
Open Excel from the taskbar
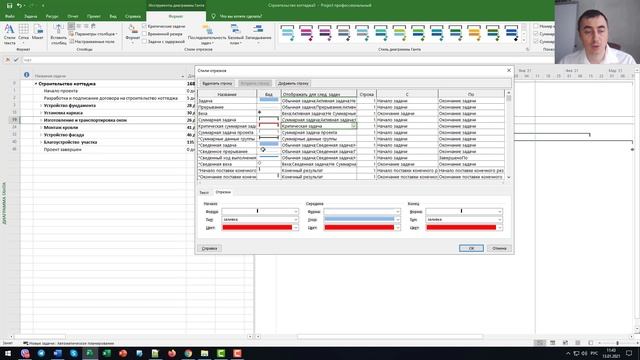(107, 353)
